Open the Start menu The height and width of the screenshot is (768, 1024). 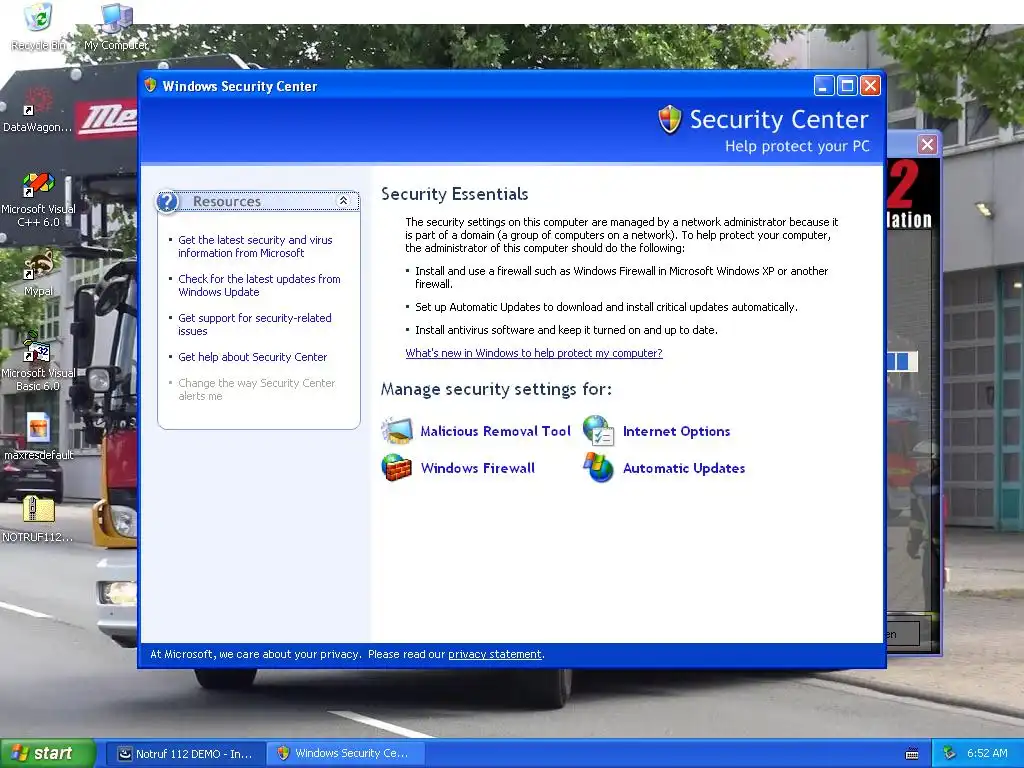(48, 754)
